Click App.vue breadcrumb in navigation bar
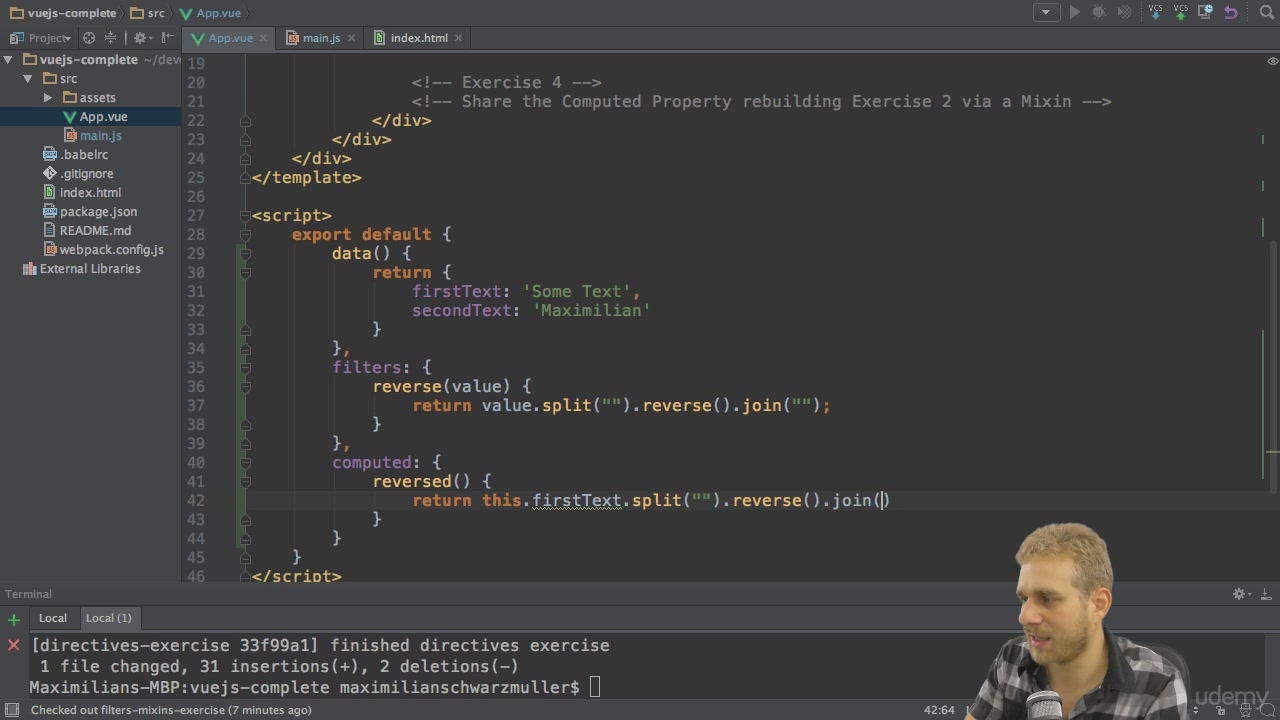This screenshot has width=1280, height=720. 212,13
